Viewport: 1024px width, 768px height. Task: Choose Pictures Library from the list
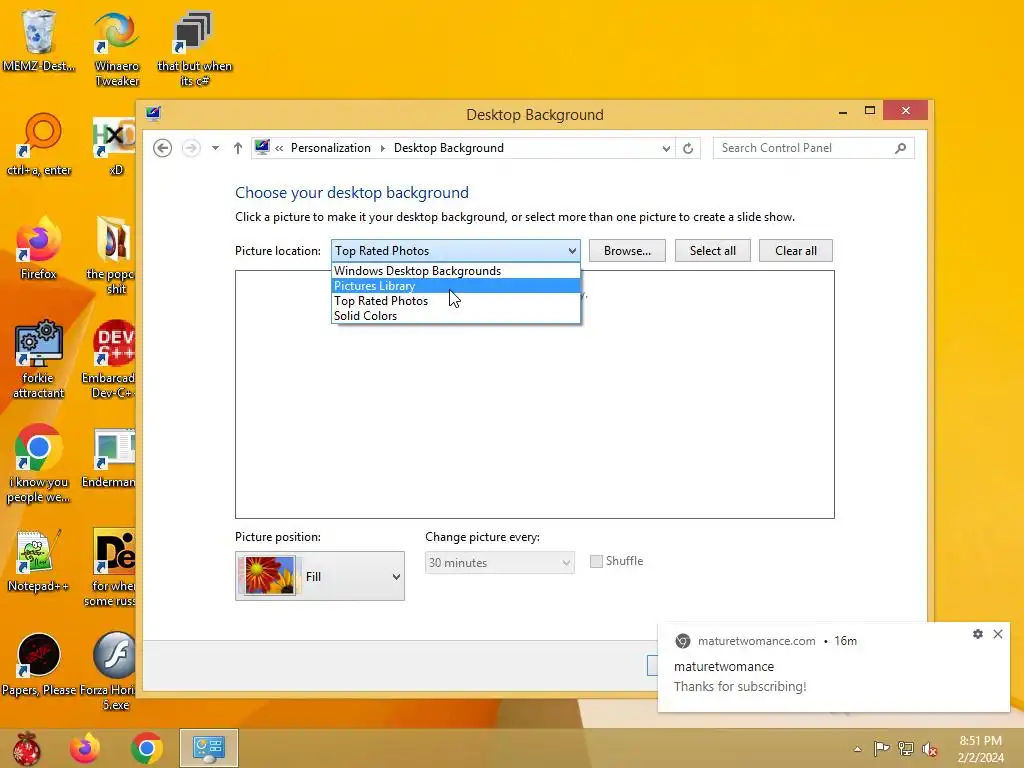click(x=456, y=286)
